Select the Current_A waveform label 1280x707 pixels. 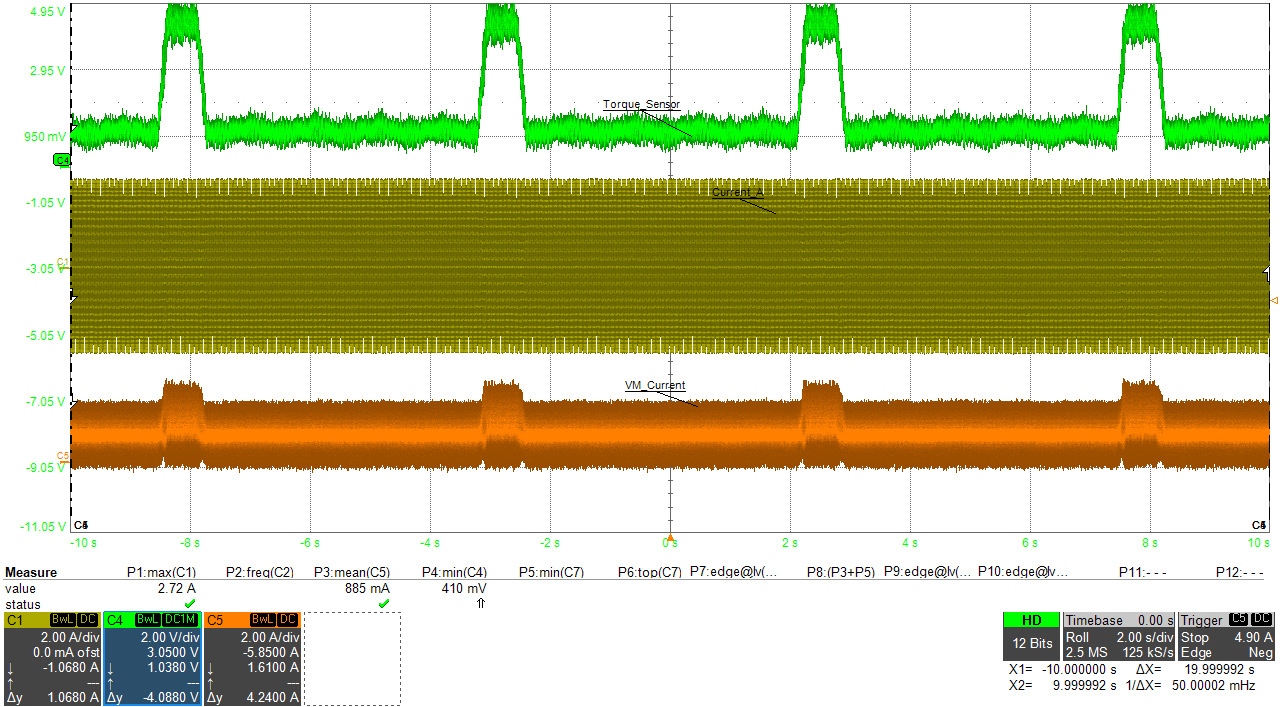[737, 192]
